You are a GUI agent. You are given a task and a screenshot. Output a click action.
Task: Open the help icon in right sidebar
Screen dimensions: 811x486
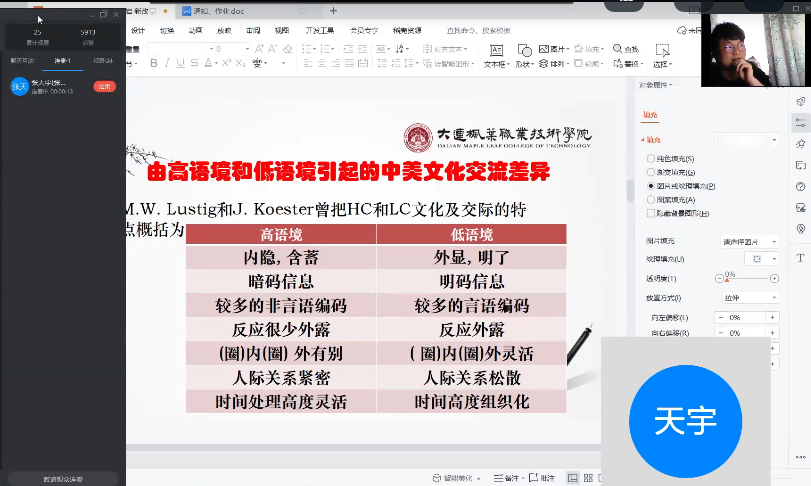pos(801,186)
